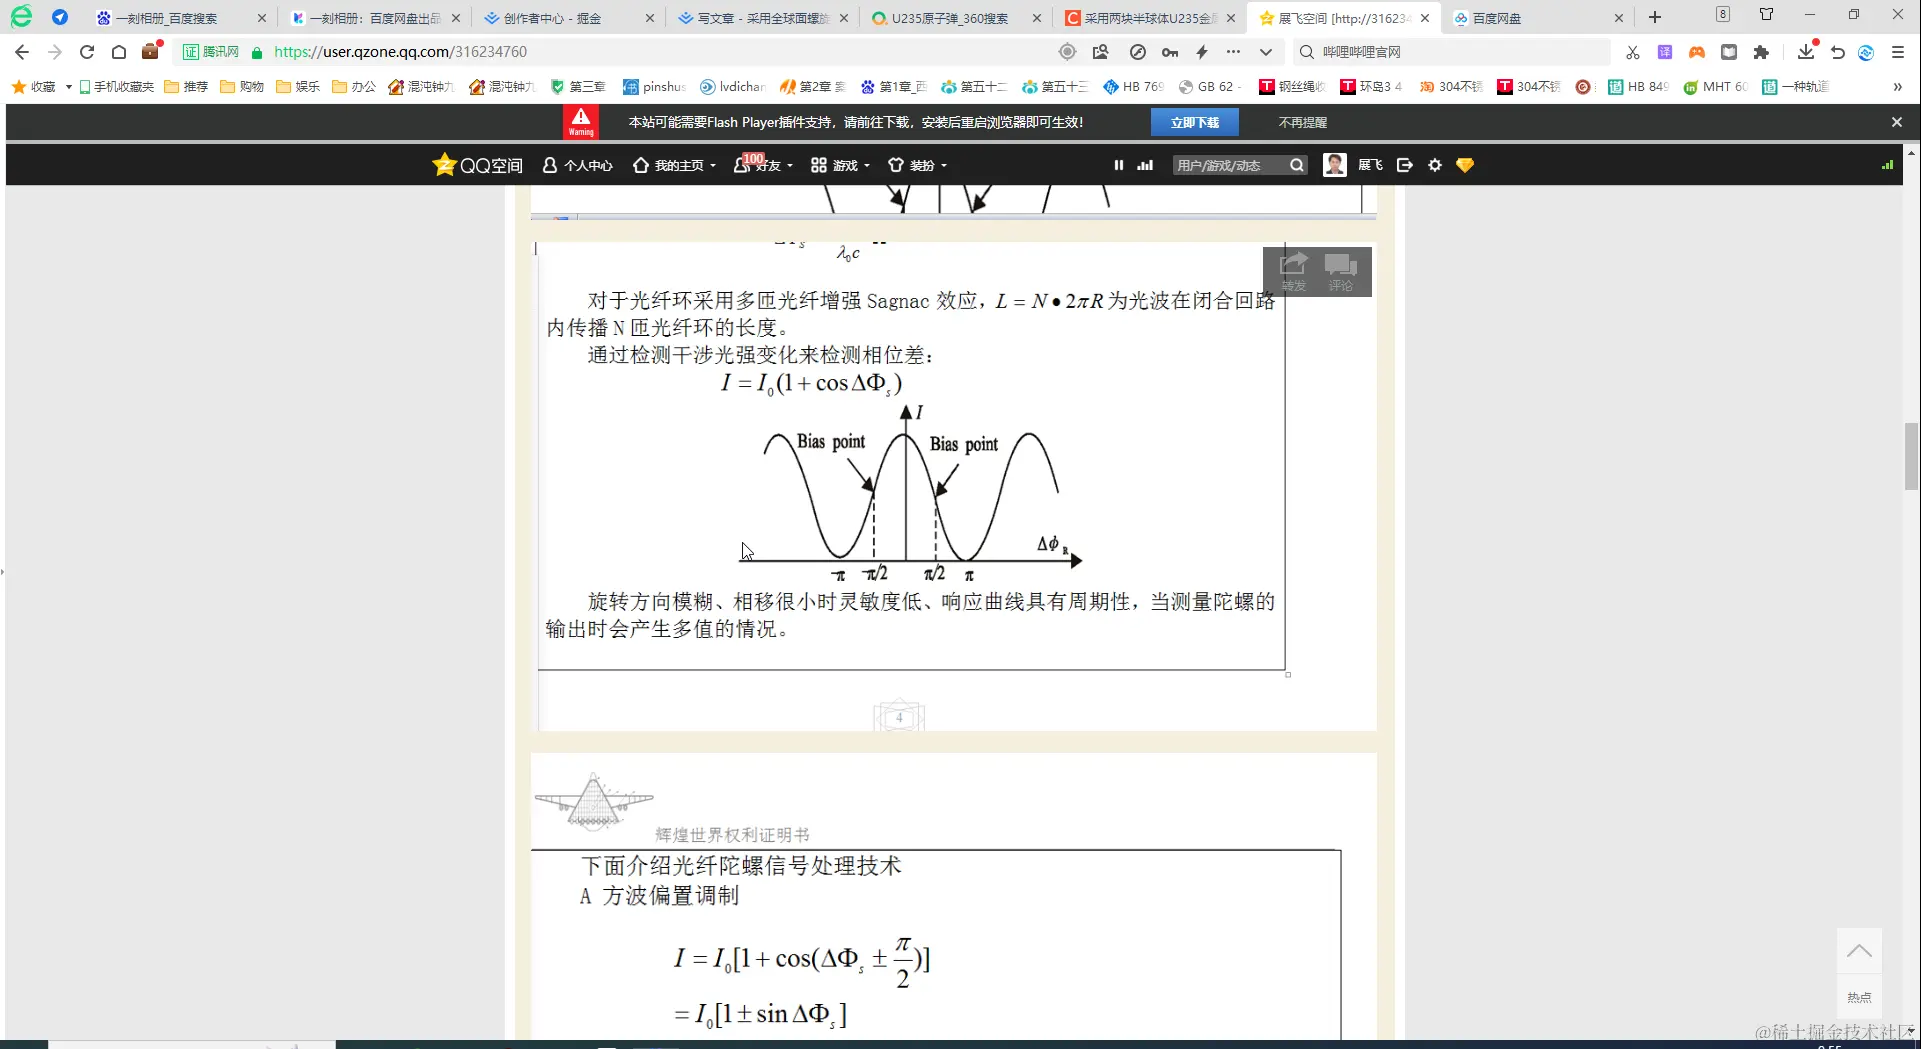This screenshot has width=1921, height=1049.
Task: Expand the chevron dropdown beside address bar
Action: click(1266, 51)
